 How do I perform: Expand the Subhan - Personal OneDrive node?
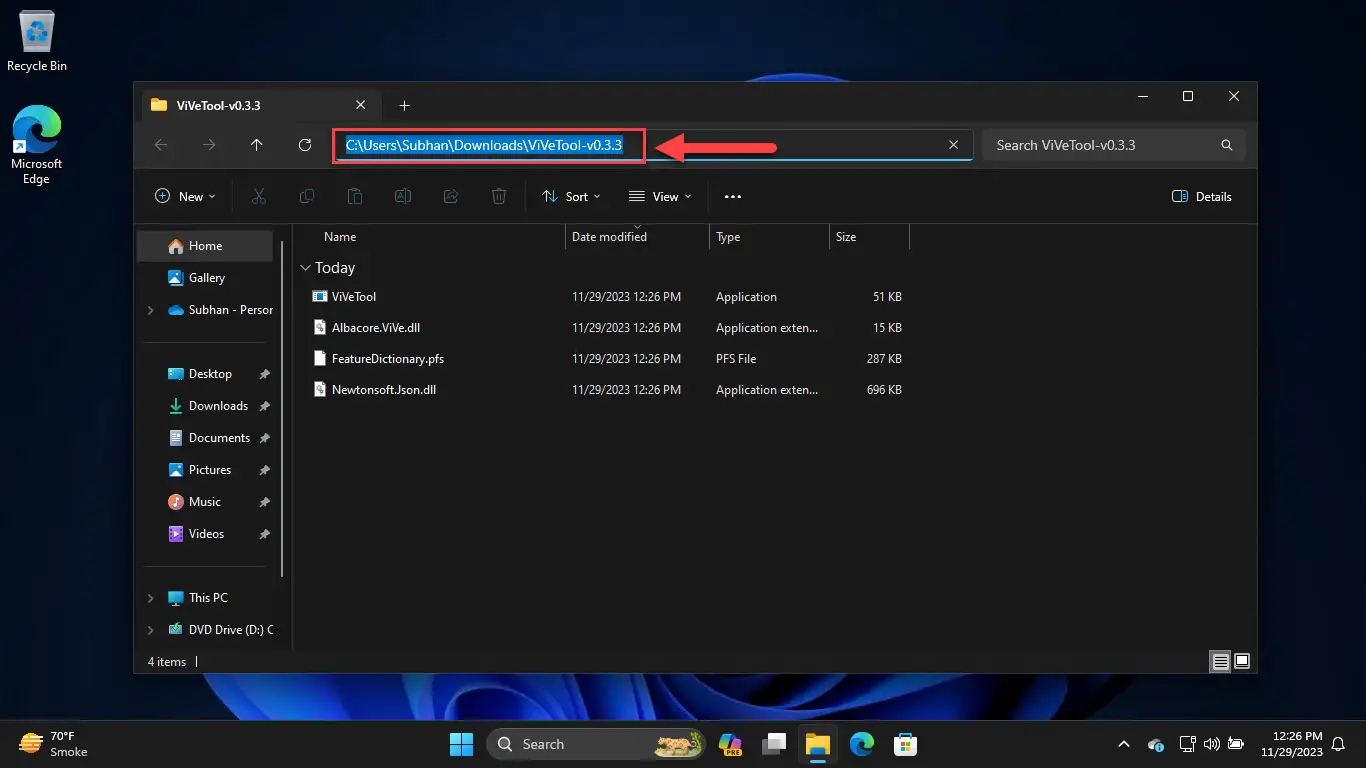[x=151, y=310]
